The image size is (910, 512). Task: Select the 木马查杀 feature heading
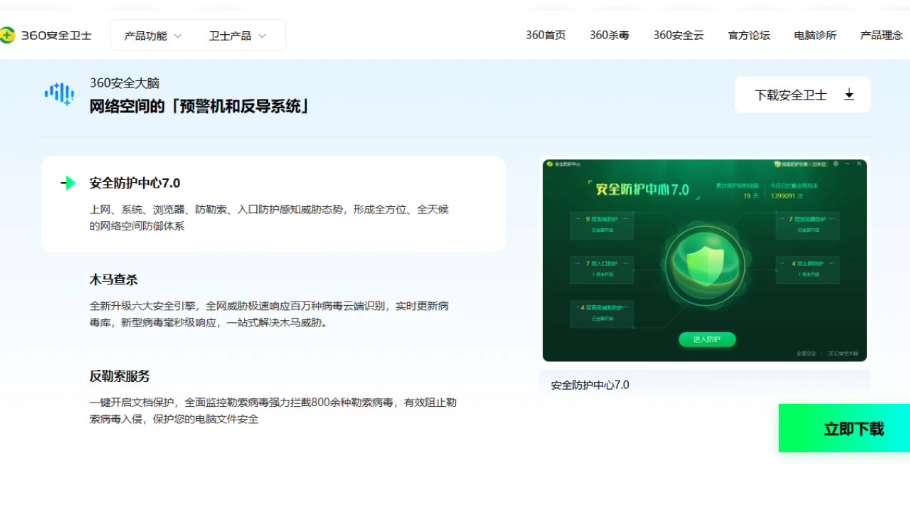coord(113,279)
